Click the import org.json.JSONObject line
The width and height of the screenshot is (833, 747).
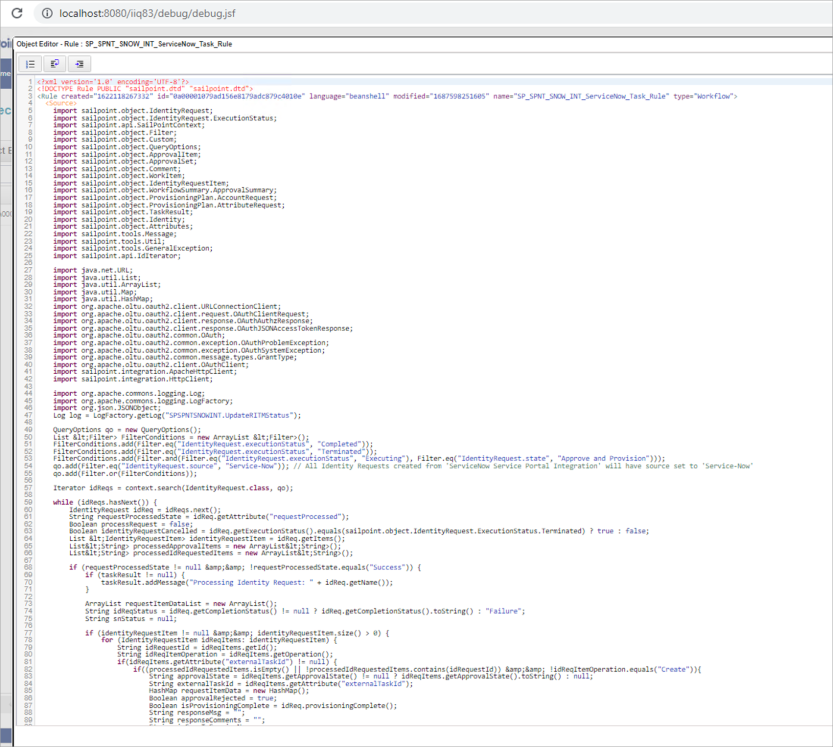[105, 407]
